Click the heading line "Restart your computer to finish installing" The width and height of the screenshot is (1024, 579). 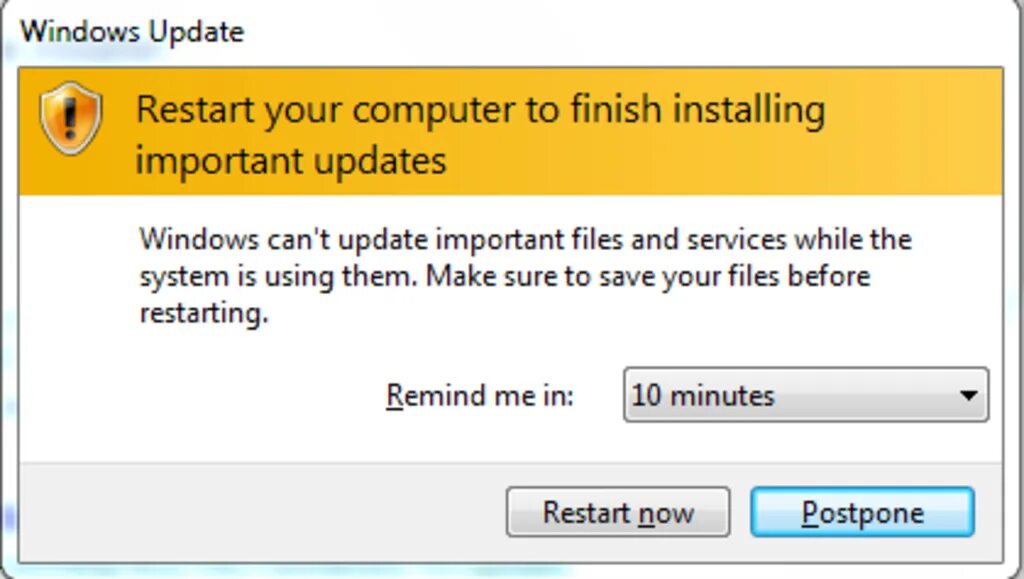pos(481,110)
